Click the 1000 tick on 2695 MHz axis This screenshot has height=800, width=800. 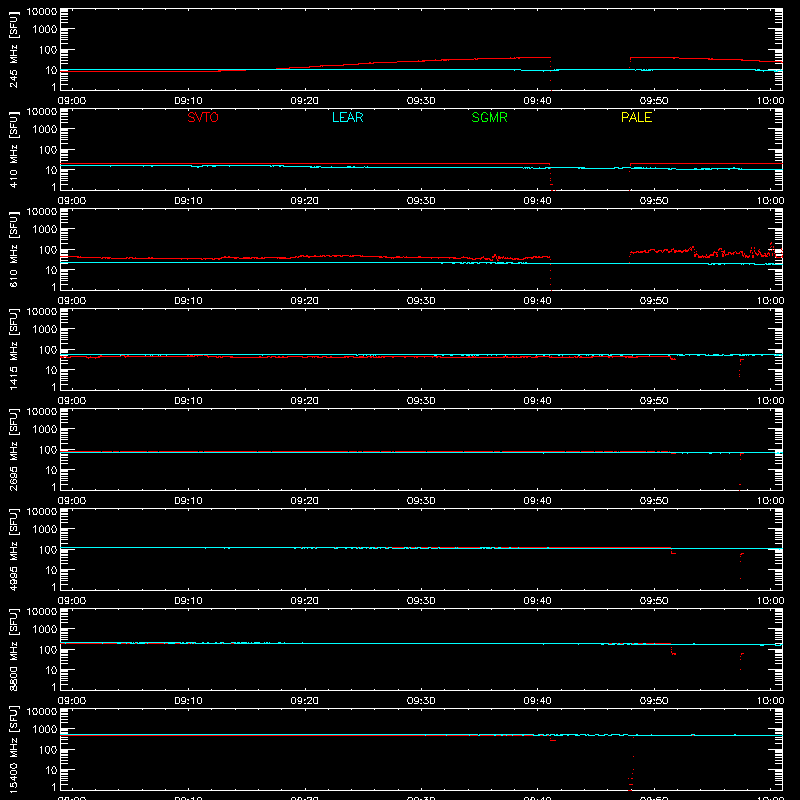click(x=45, y=430)
